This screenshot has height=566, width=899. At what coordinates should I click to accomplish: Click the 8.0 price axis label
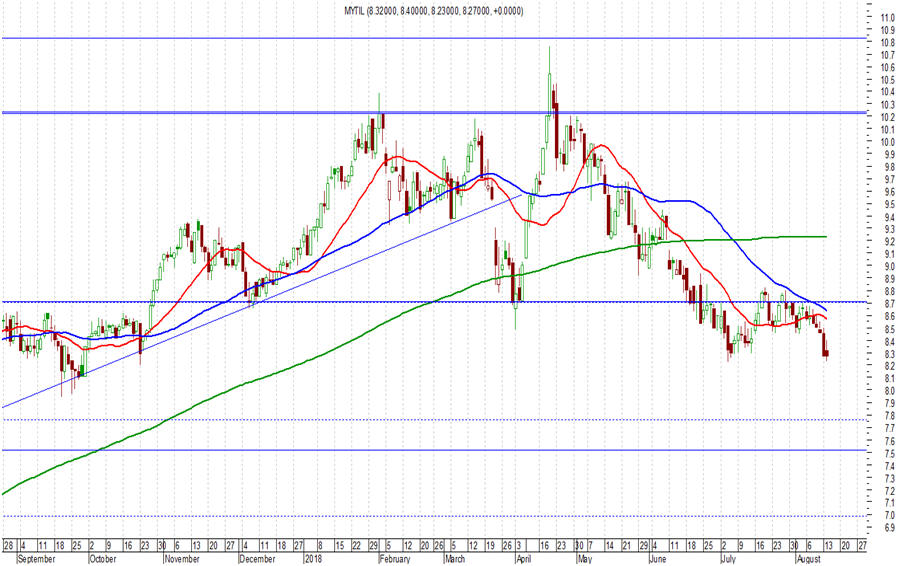tap(890, 391)
